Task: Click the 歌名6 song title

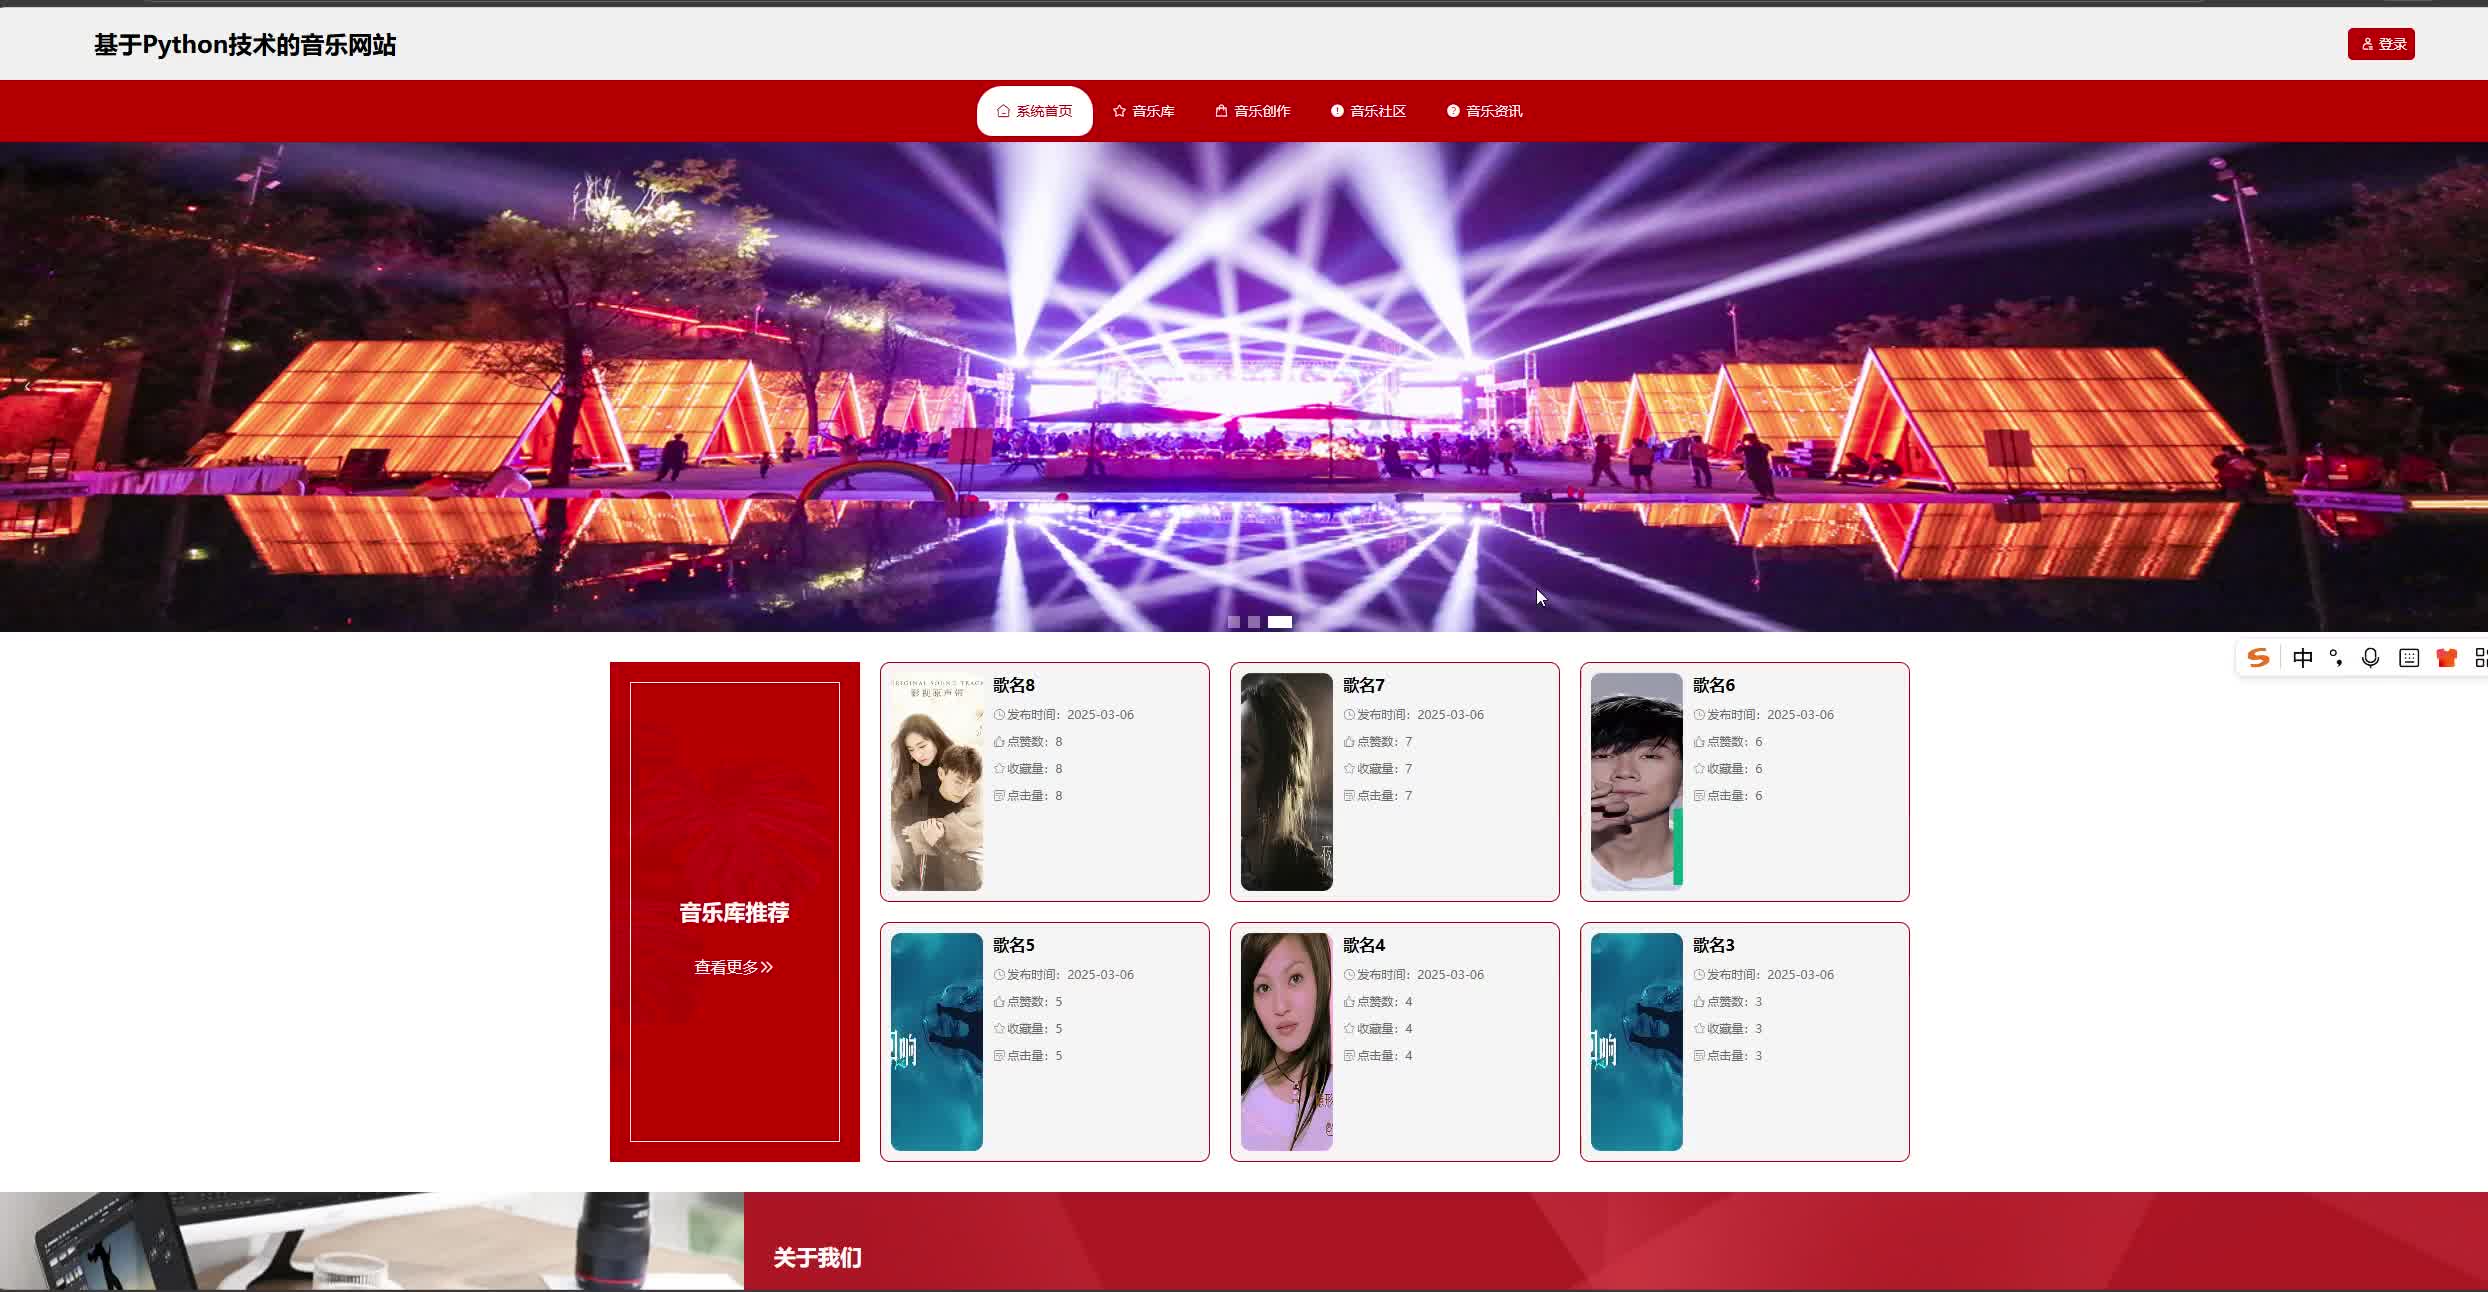Action: (x=1713, y=685)
